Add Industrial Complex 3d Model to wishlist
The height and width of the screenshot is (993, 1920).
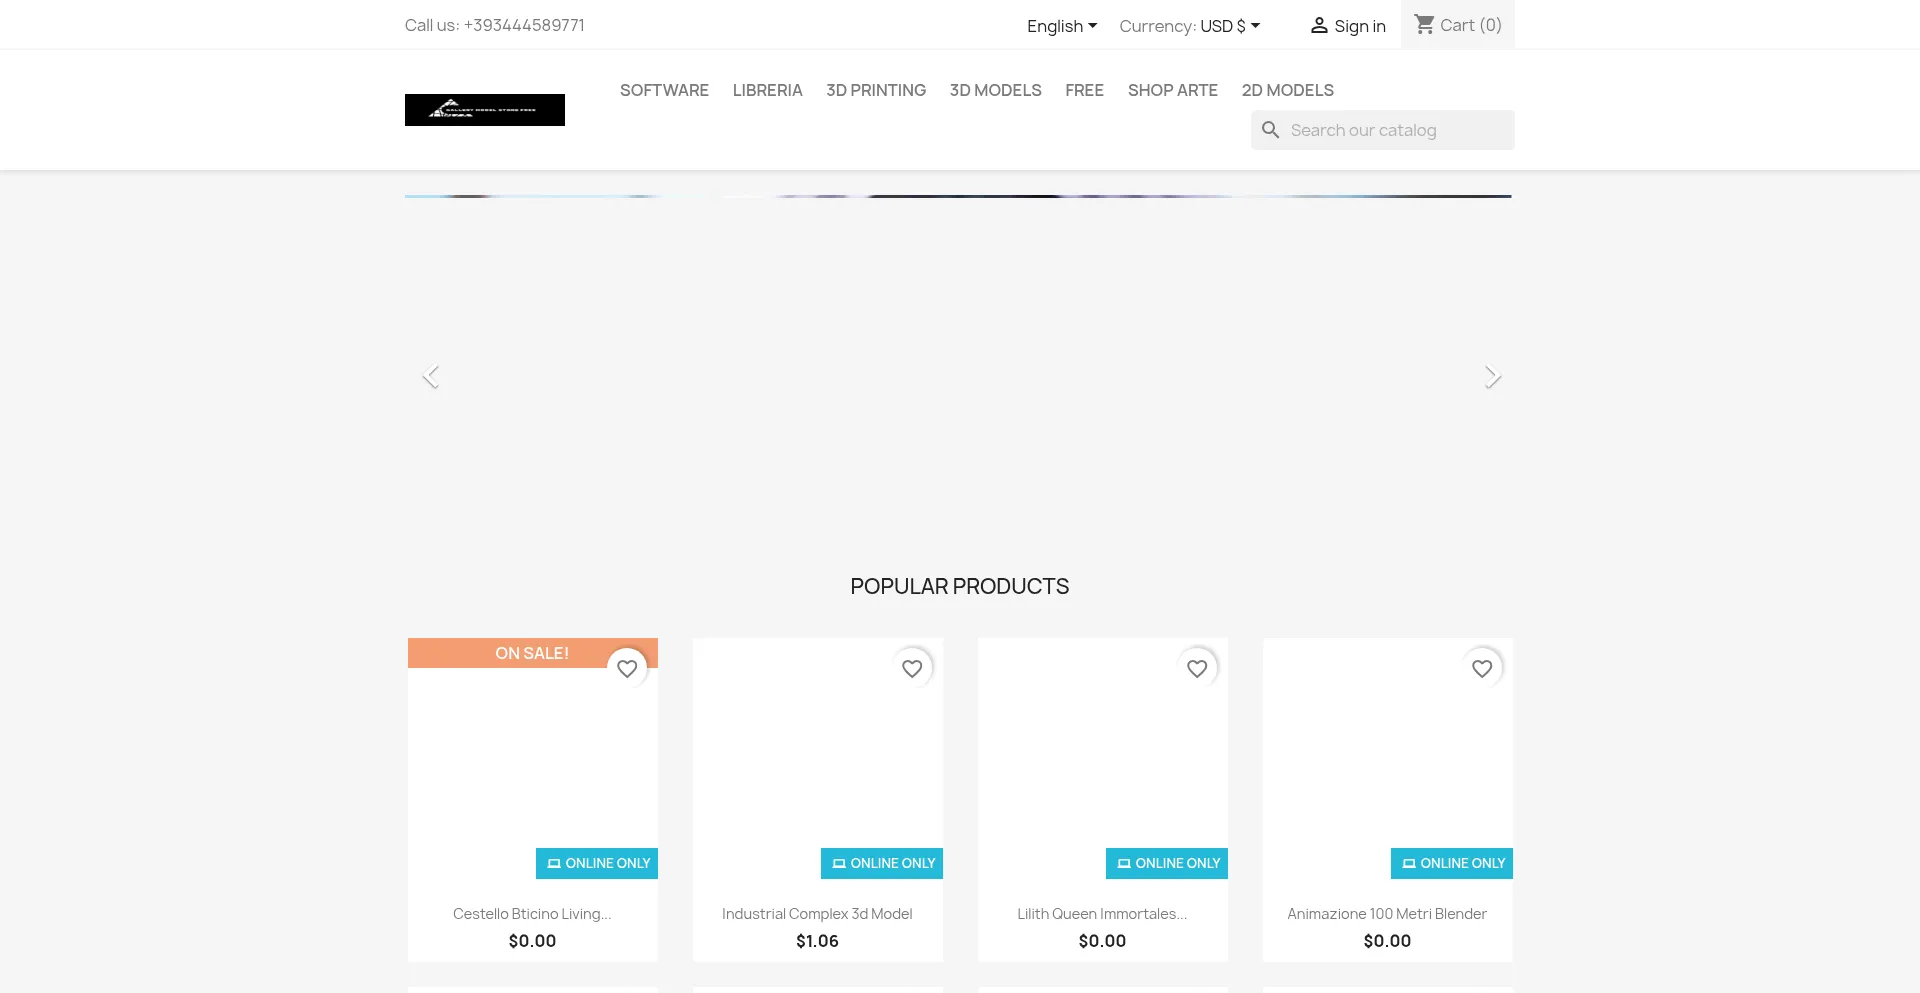(912, 668)
